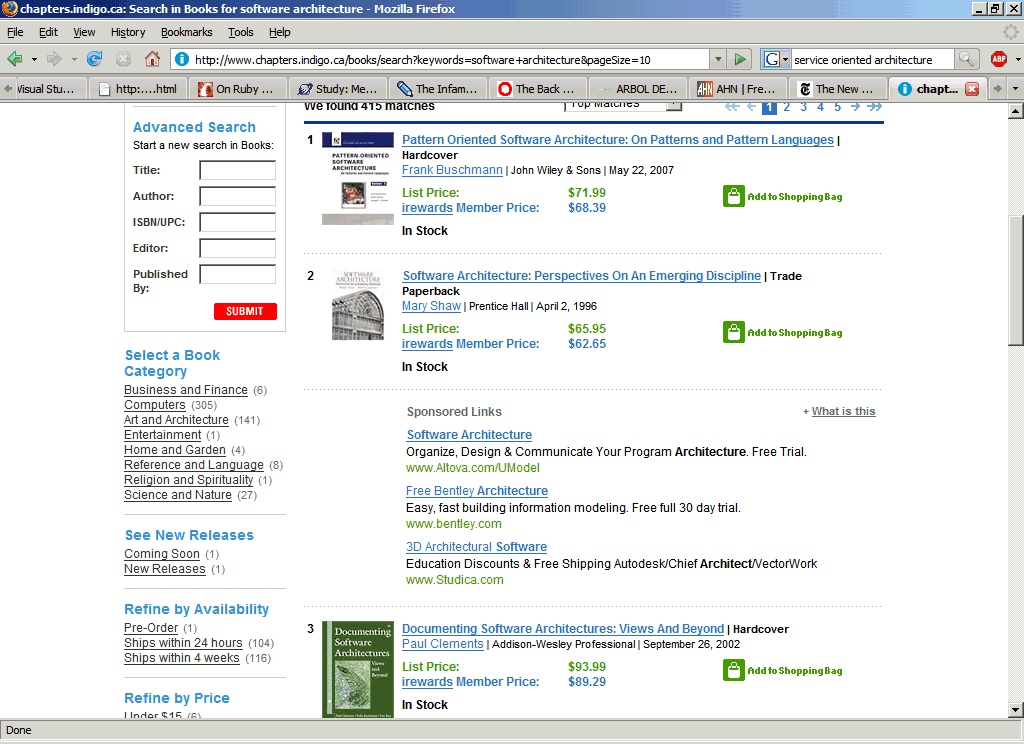Open the Perspectives On An Emerging Discipline cover
Image resolution: width=1024 pixels, height=744 pixels.
[358, 305]
